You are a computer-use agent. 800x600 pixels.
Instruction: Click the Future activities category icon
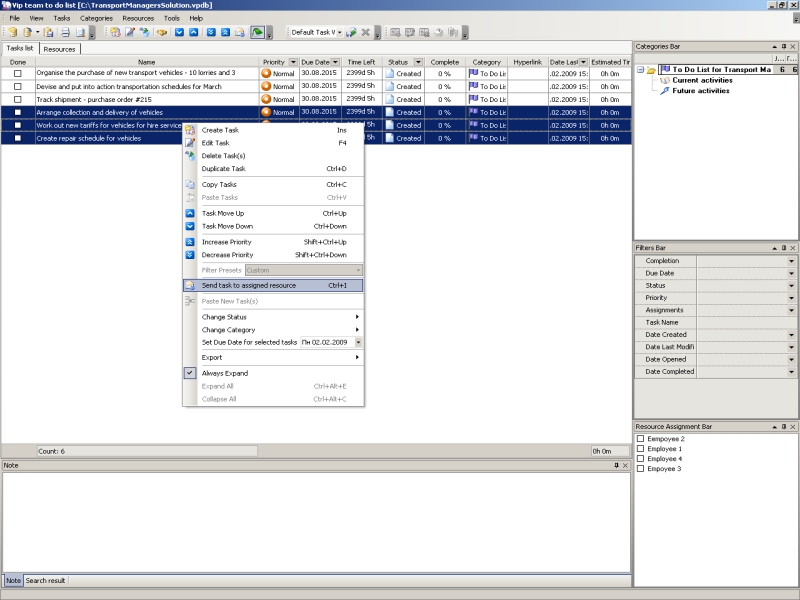coord(664,91)
